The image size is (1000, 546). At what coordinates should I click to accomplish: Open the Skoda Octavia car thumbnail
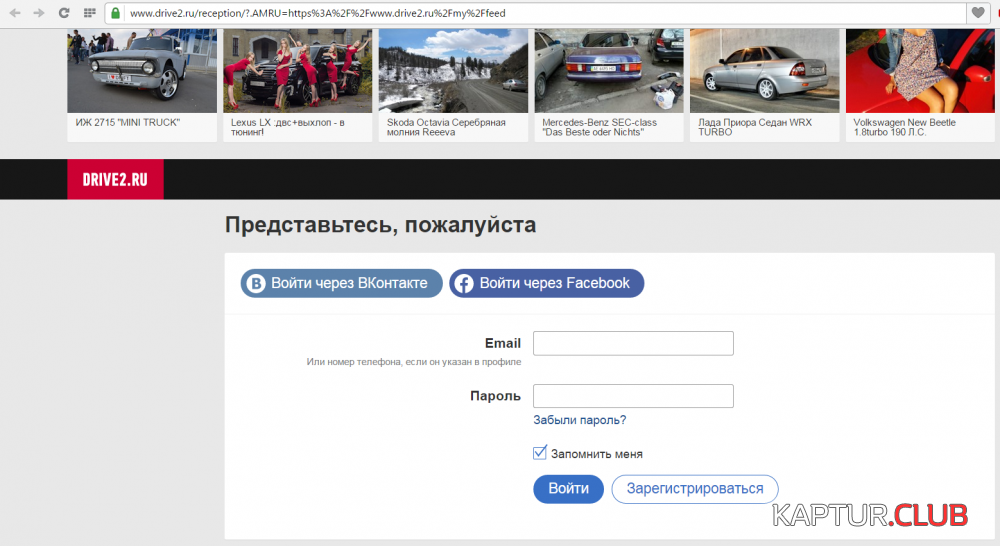tap(452, 71)
